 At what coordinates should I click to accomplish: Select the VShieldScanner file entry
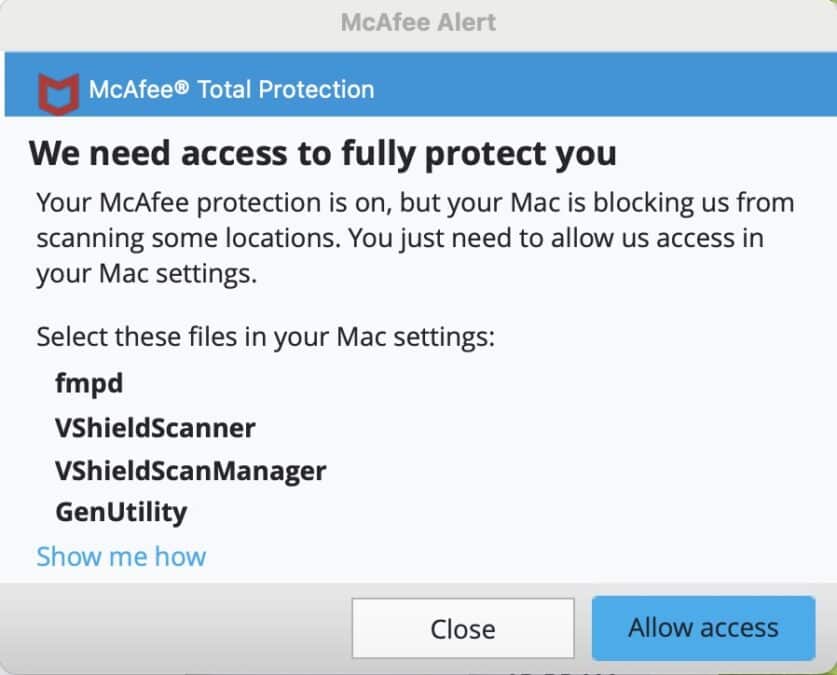tap(155, 428)
